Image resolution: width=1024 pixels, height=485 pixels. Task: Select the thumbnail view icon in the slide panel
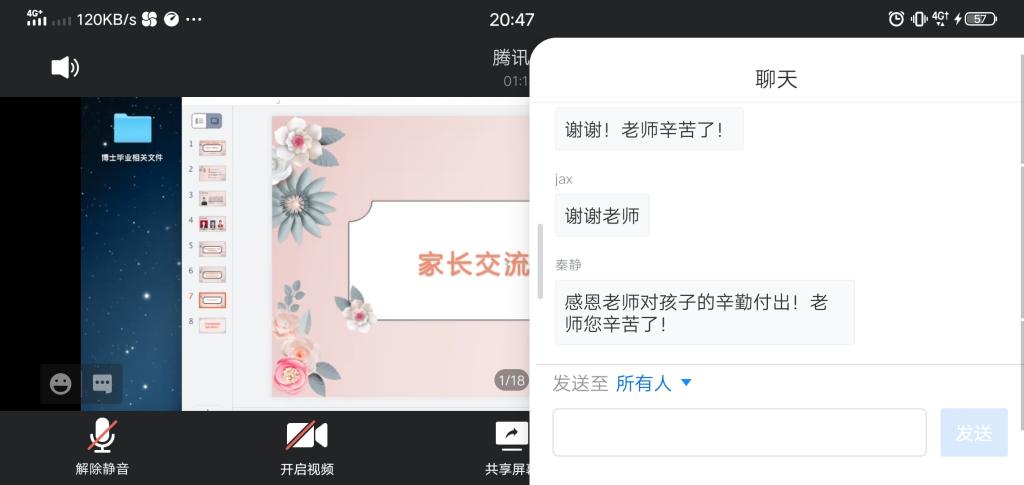(214, 121)
